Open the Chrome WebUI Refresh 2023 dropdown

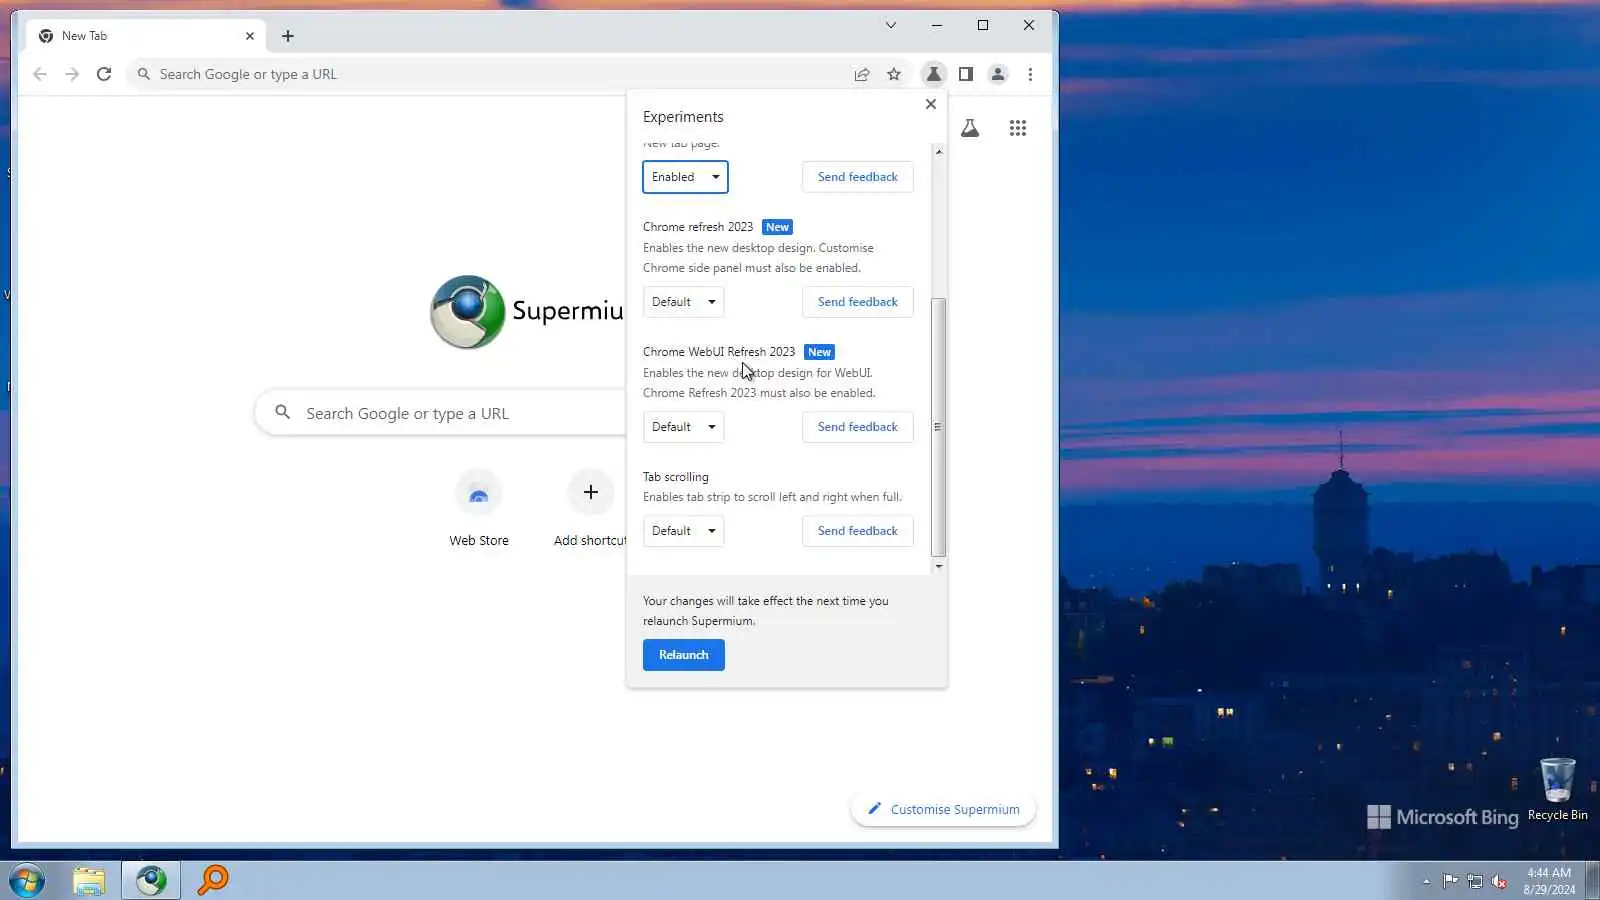pyautogui.click(x=683, y=427)
